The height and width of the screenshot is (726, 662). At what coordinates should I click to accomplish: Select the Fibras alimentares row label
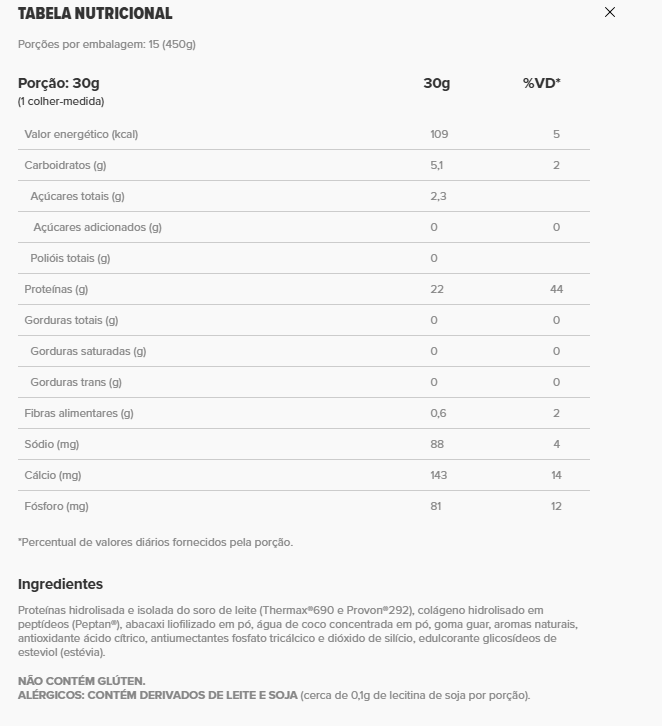[79, 413]
